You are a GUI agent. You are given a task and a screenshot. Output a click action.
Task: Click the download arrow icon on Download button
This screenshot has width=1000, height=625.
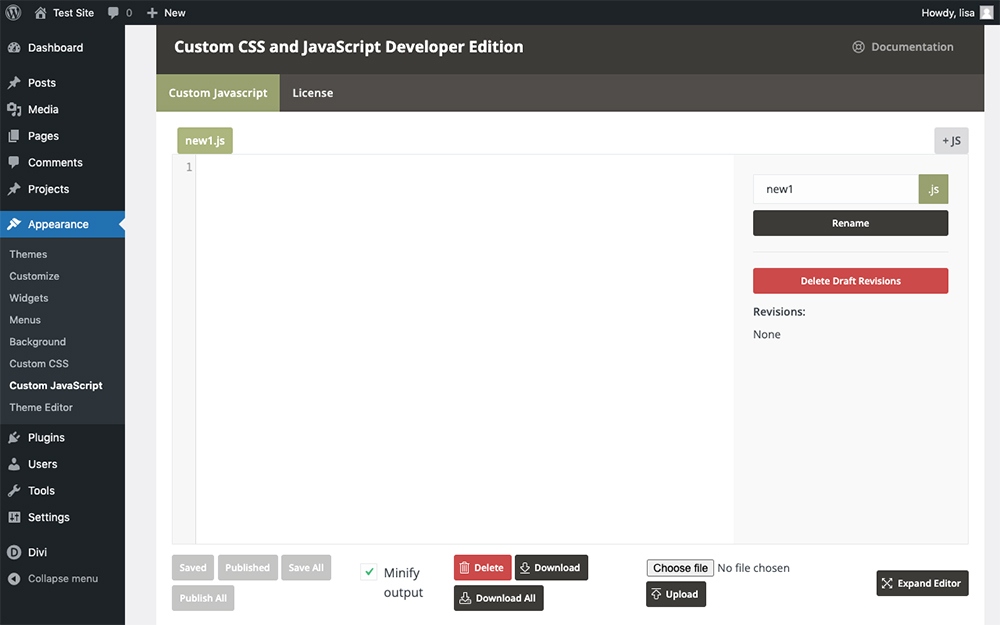tap(525, 568)
